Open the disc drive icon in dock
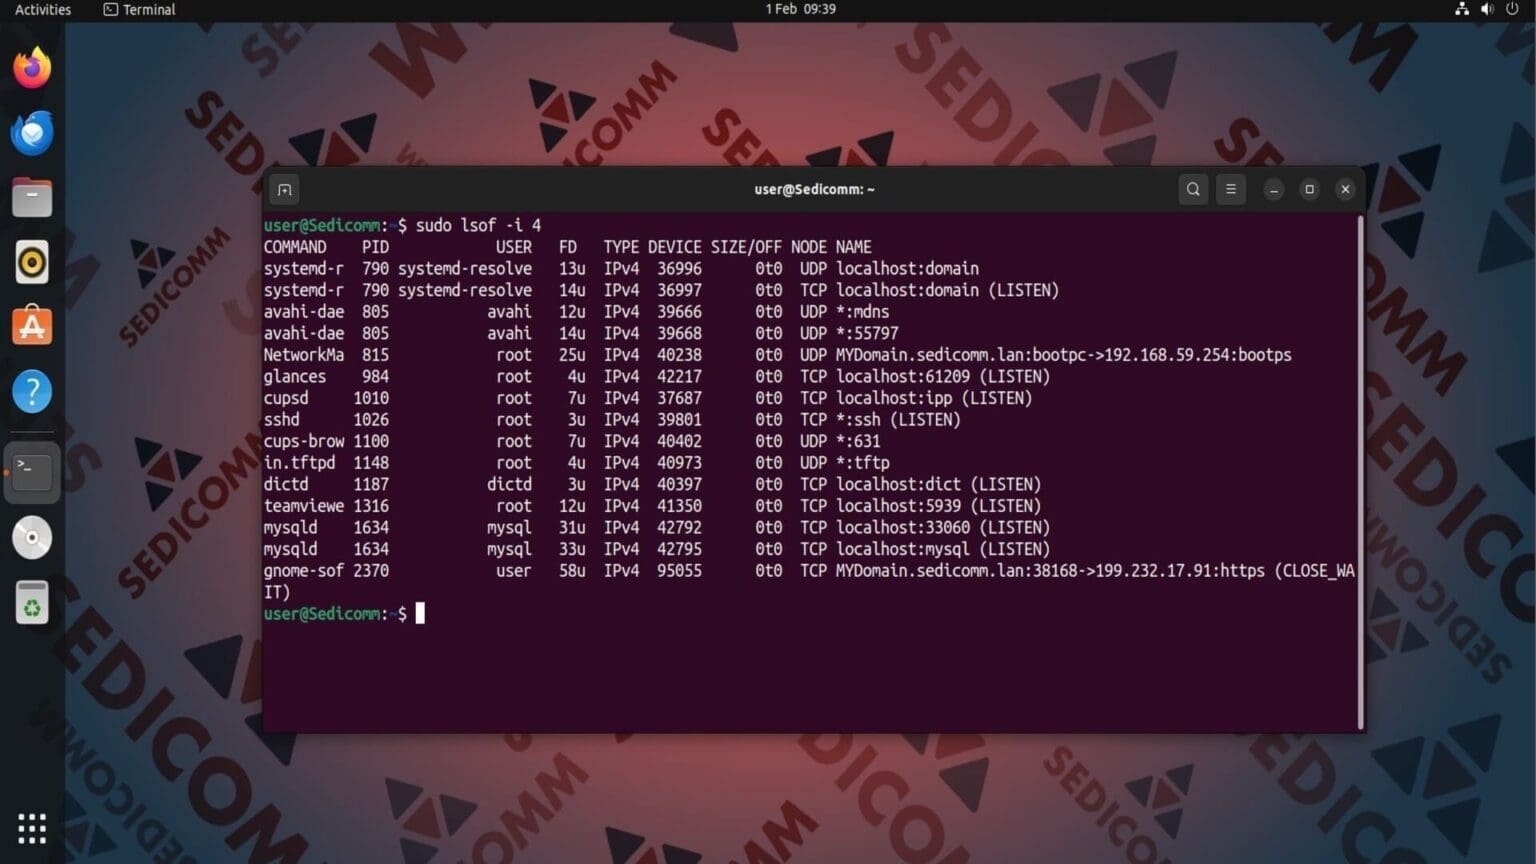 32,538
